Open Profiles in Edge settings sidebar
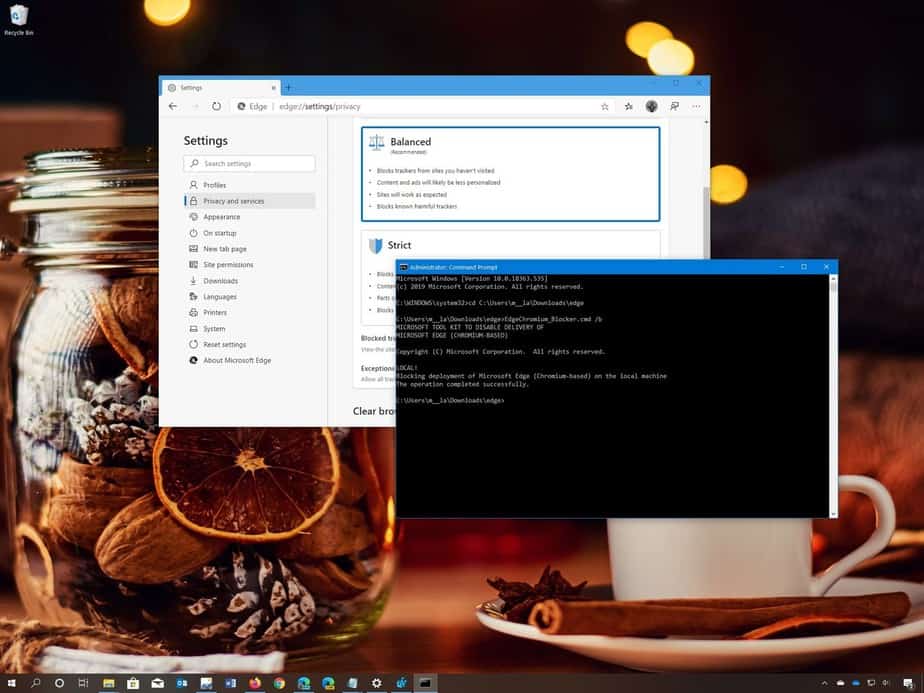Viewport: 924px width, 693px height. (249, 185)
